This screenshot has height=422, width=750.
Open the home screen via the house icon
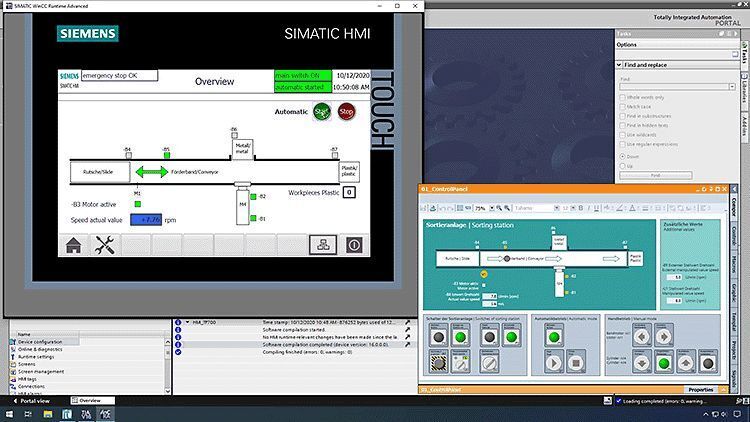(73, 245)
